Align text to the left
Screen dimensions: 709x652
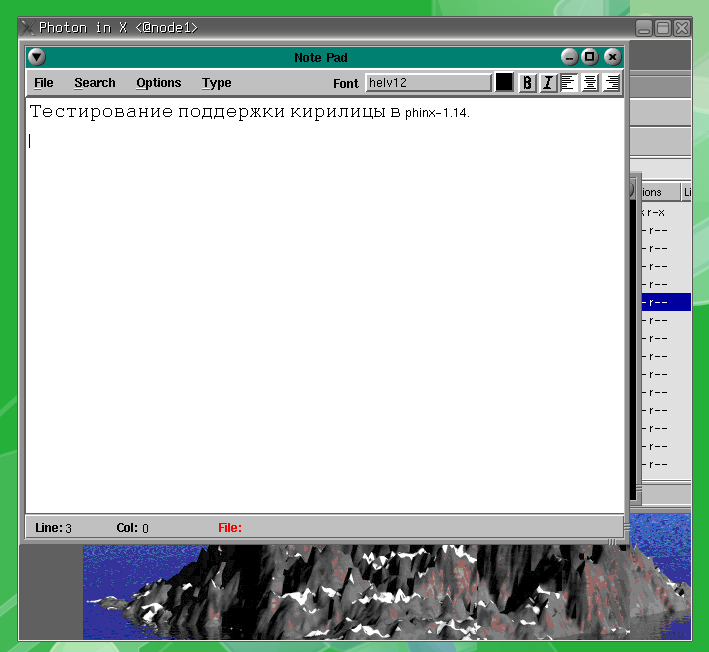pyautogui.click(x=568, y=83)
